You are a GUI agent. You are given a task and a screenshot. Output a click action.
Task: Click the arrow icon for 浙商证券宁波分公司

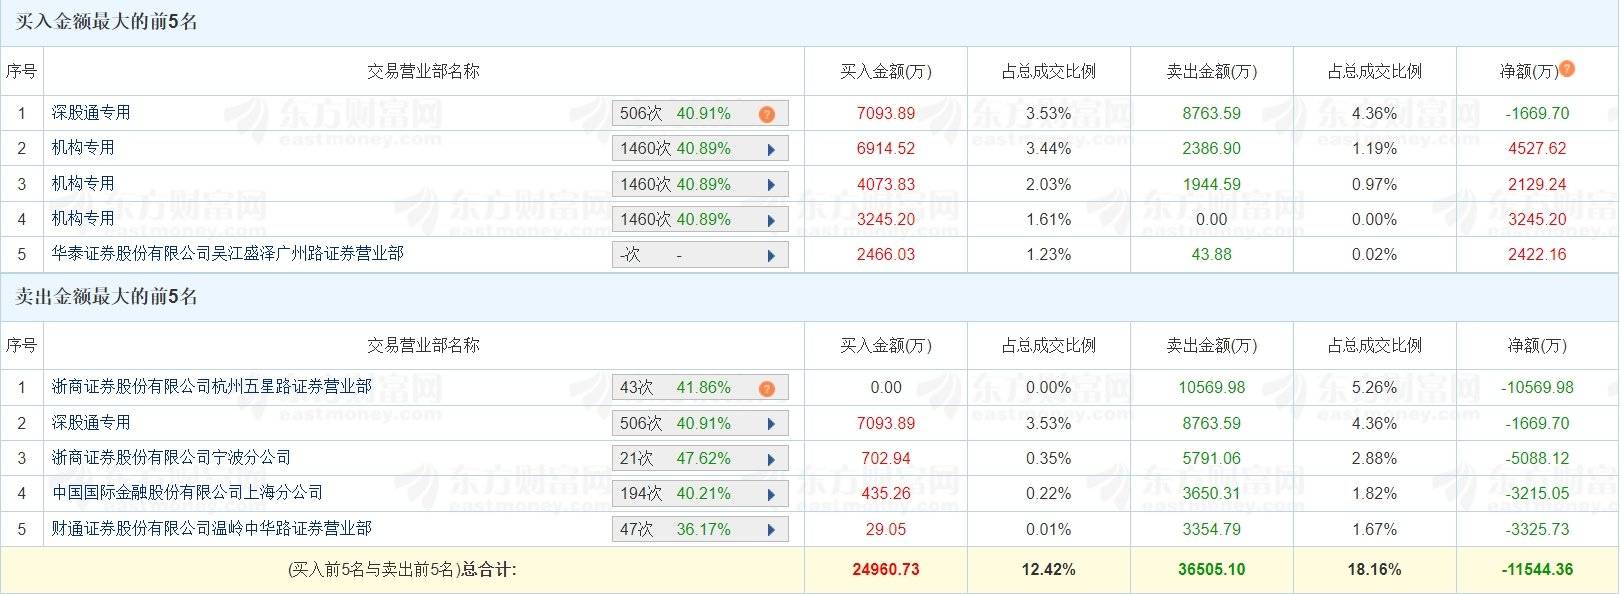coord(771,458)
